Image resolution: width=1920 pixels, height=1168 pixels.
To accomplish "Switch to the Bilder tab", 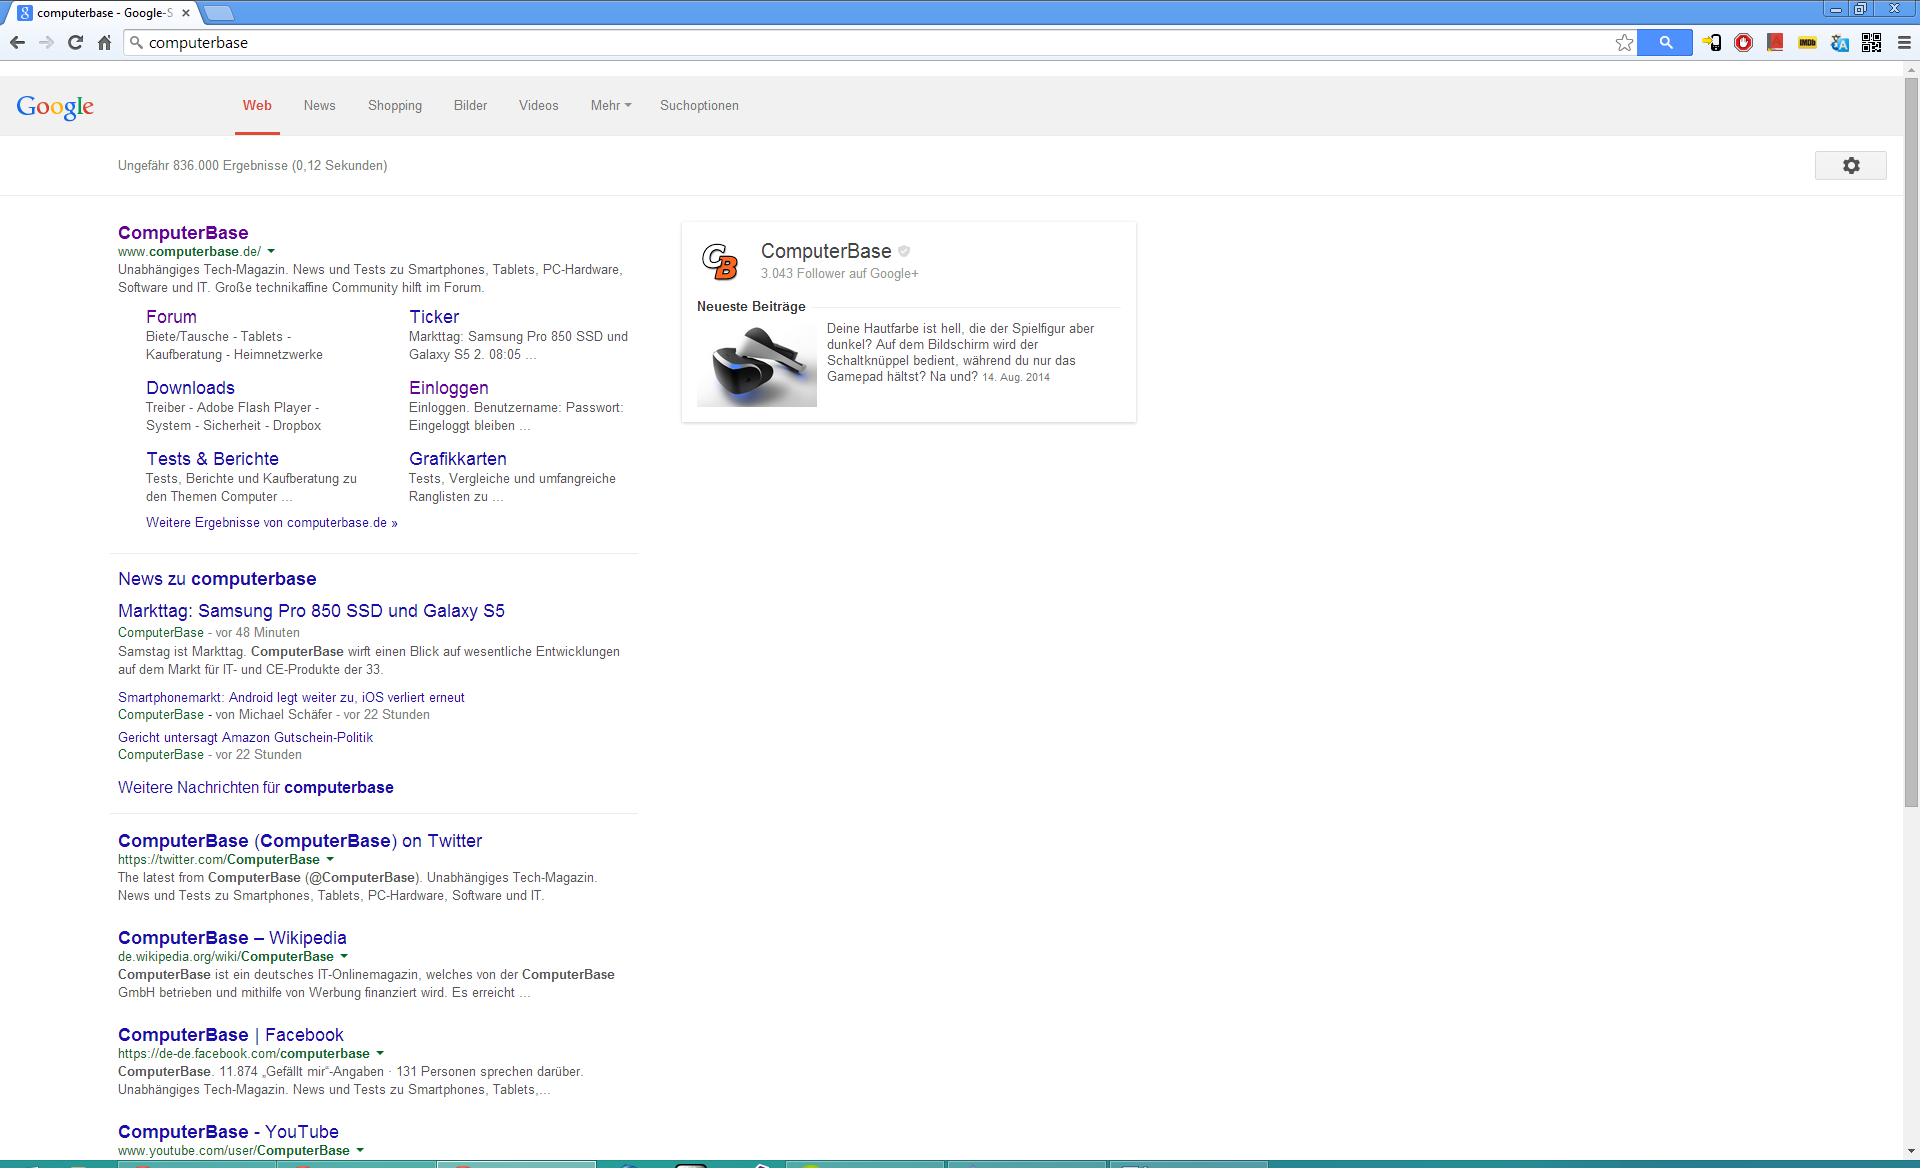I will tap(470, 105).
